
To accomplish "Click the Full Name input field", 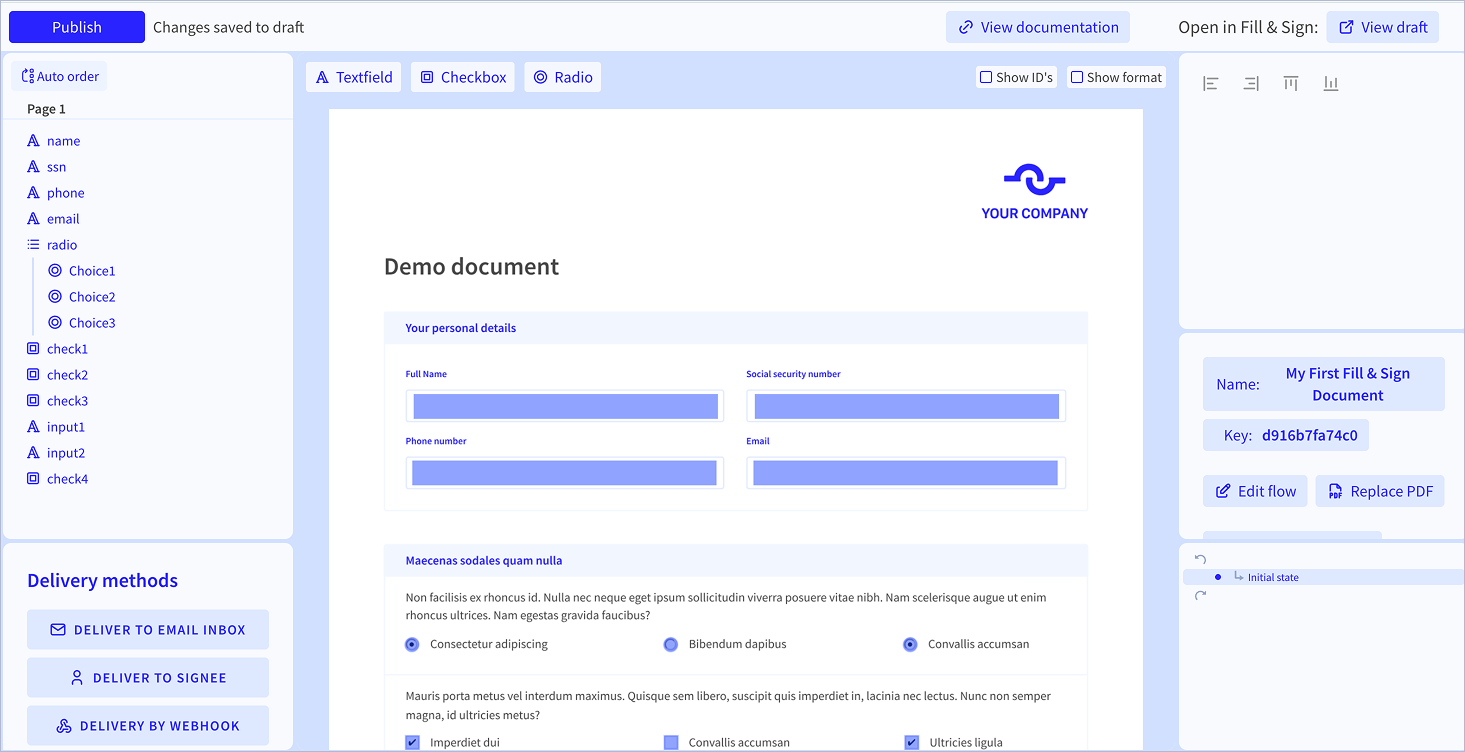I will tap(566, 406).
